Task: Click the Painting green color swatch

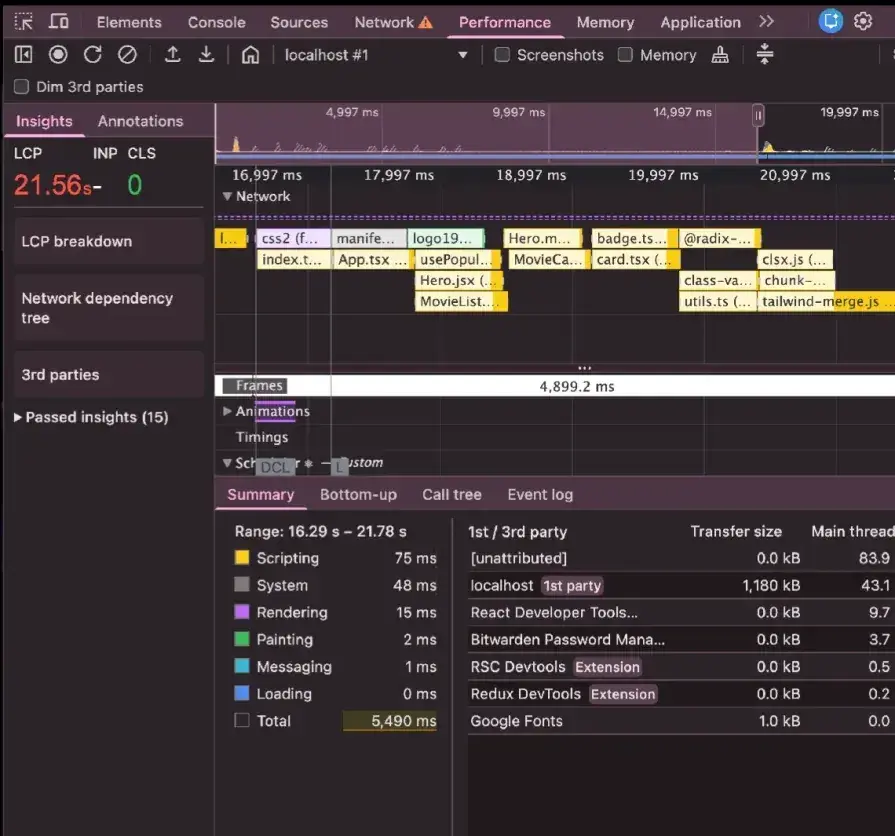Action: coord(242,639)
